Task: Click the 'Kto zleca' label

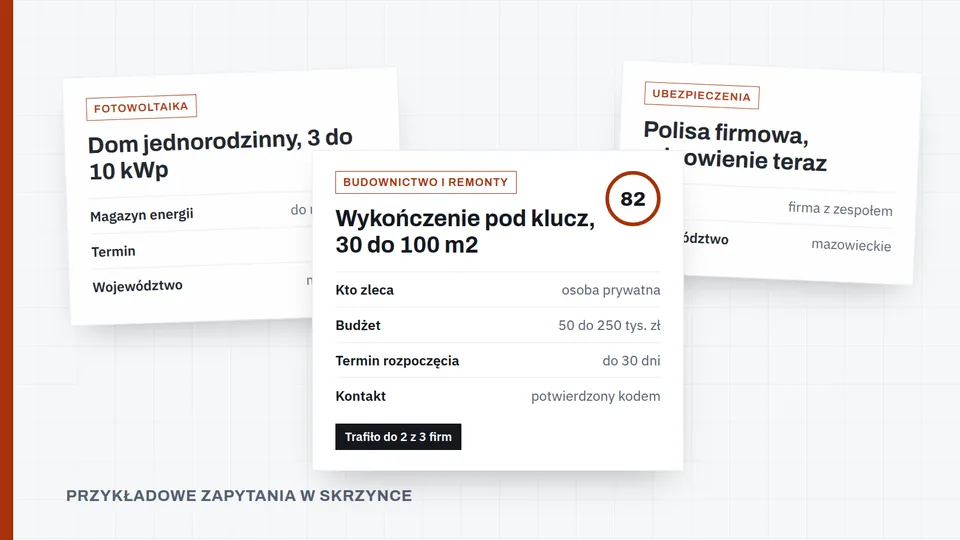Action: tap(364, 290)
